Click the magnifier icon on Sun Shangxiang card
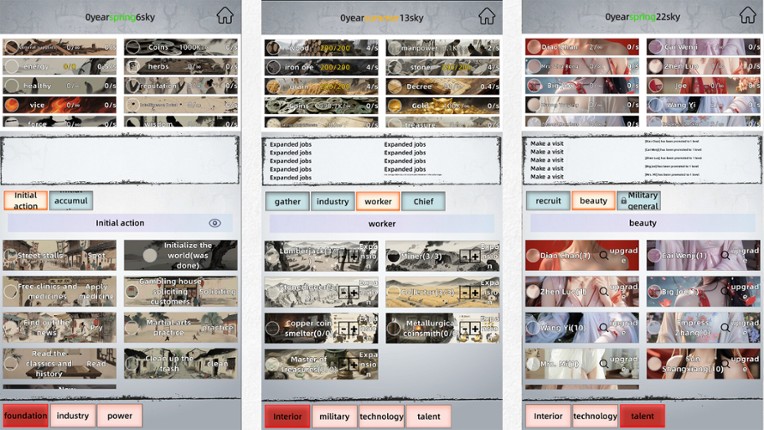This screenshot has height=430, width=764. pyautogui.click(x=724, y=363)
